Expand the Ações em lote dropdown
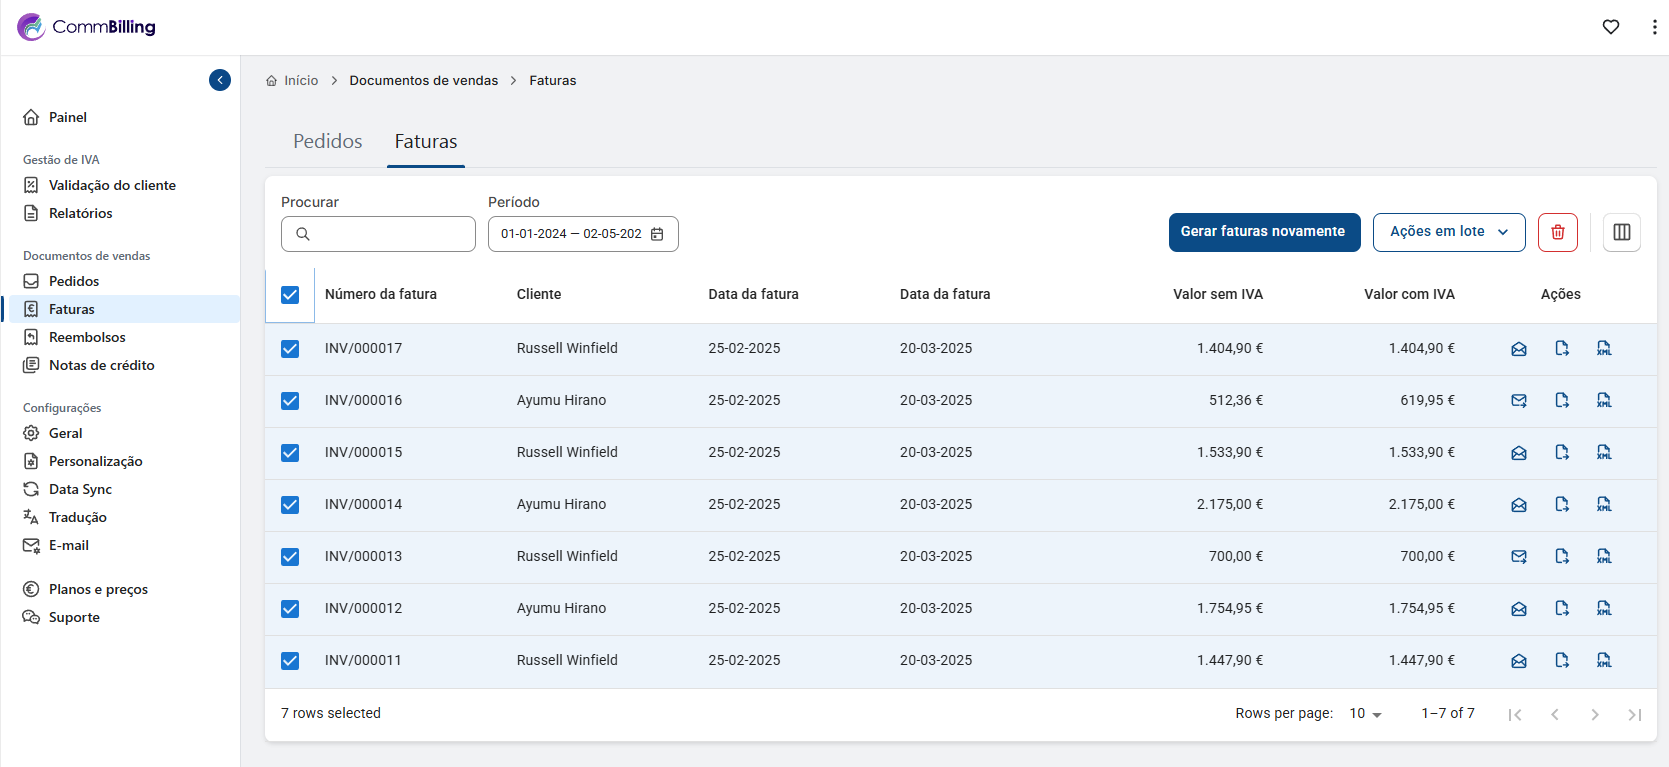1669x767 pixels. [1448, 232]
